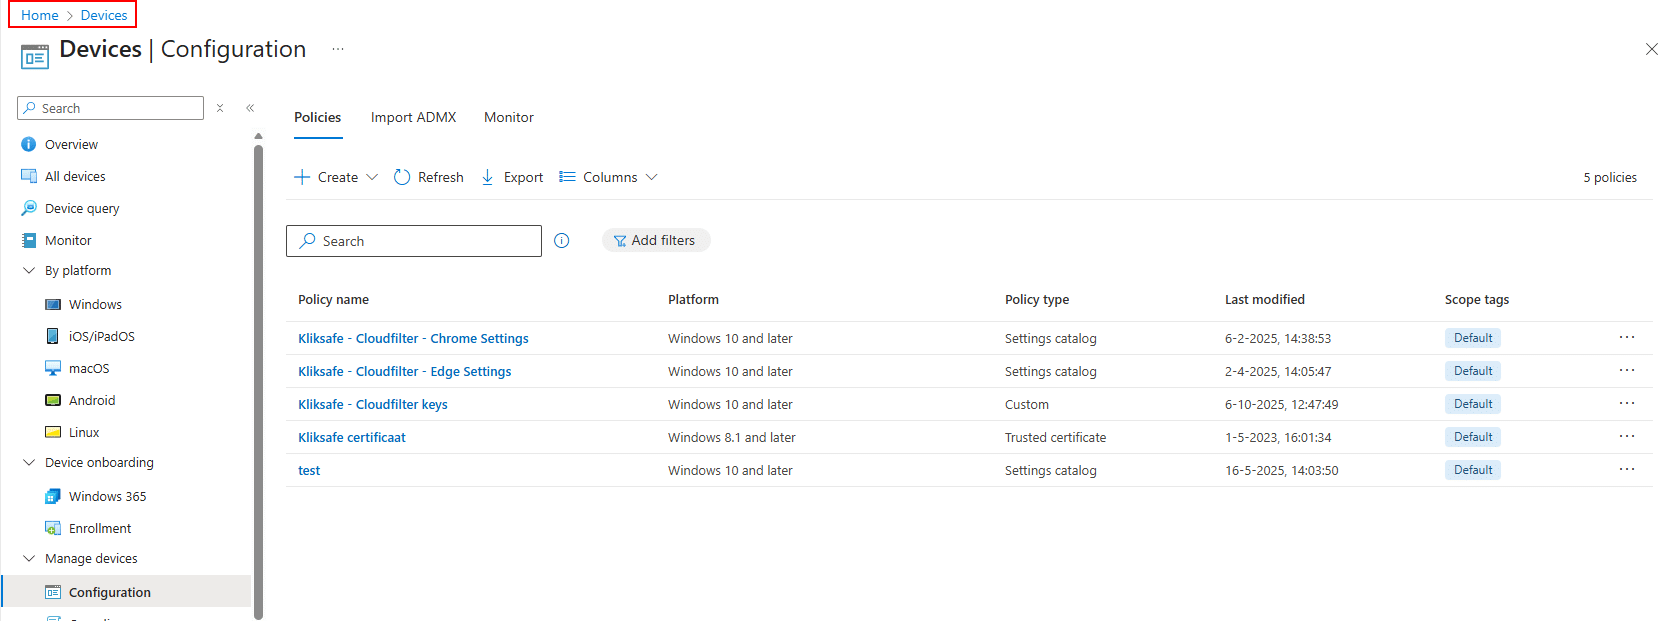Switch to the Monitor tab
Screen dimensions: 1671x621
click(508, 118)
